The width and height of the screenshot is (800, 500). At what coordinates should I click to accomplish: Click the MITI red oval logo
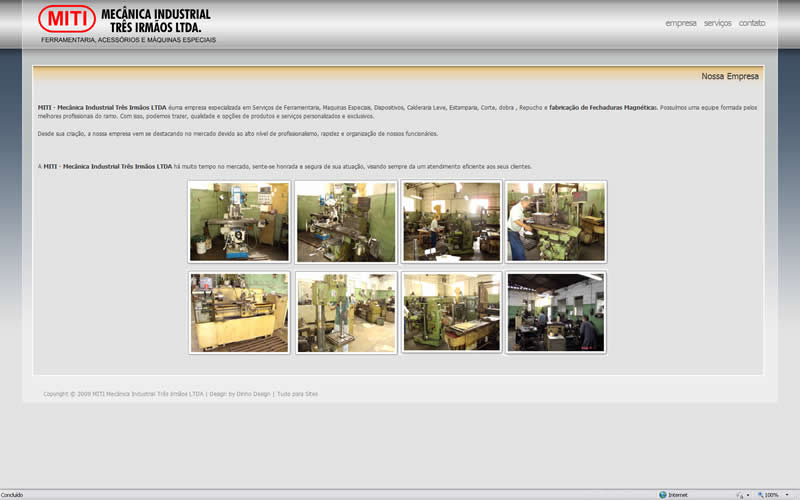pyautogui.click(x=67, y=19)
